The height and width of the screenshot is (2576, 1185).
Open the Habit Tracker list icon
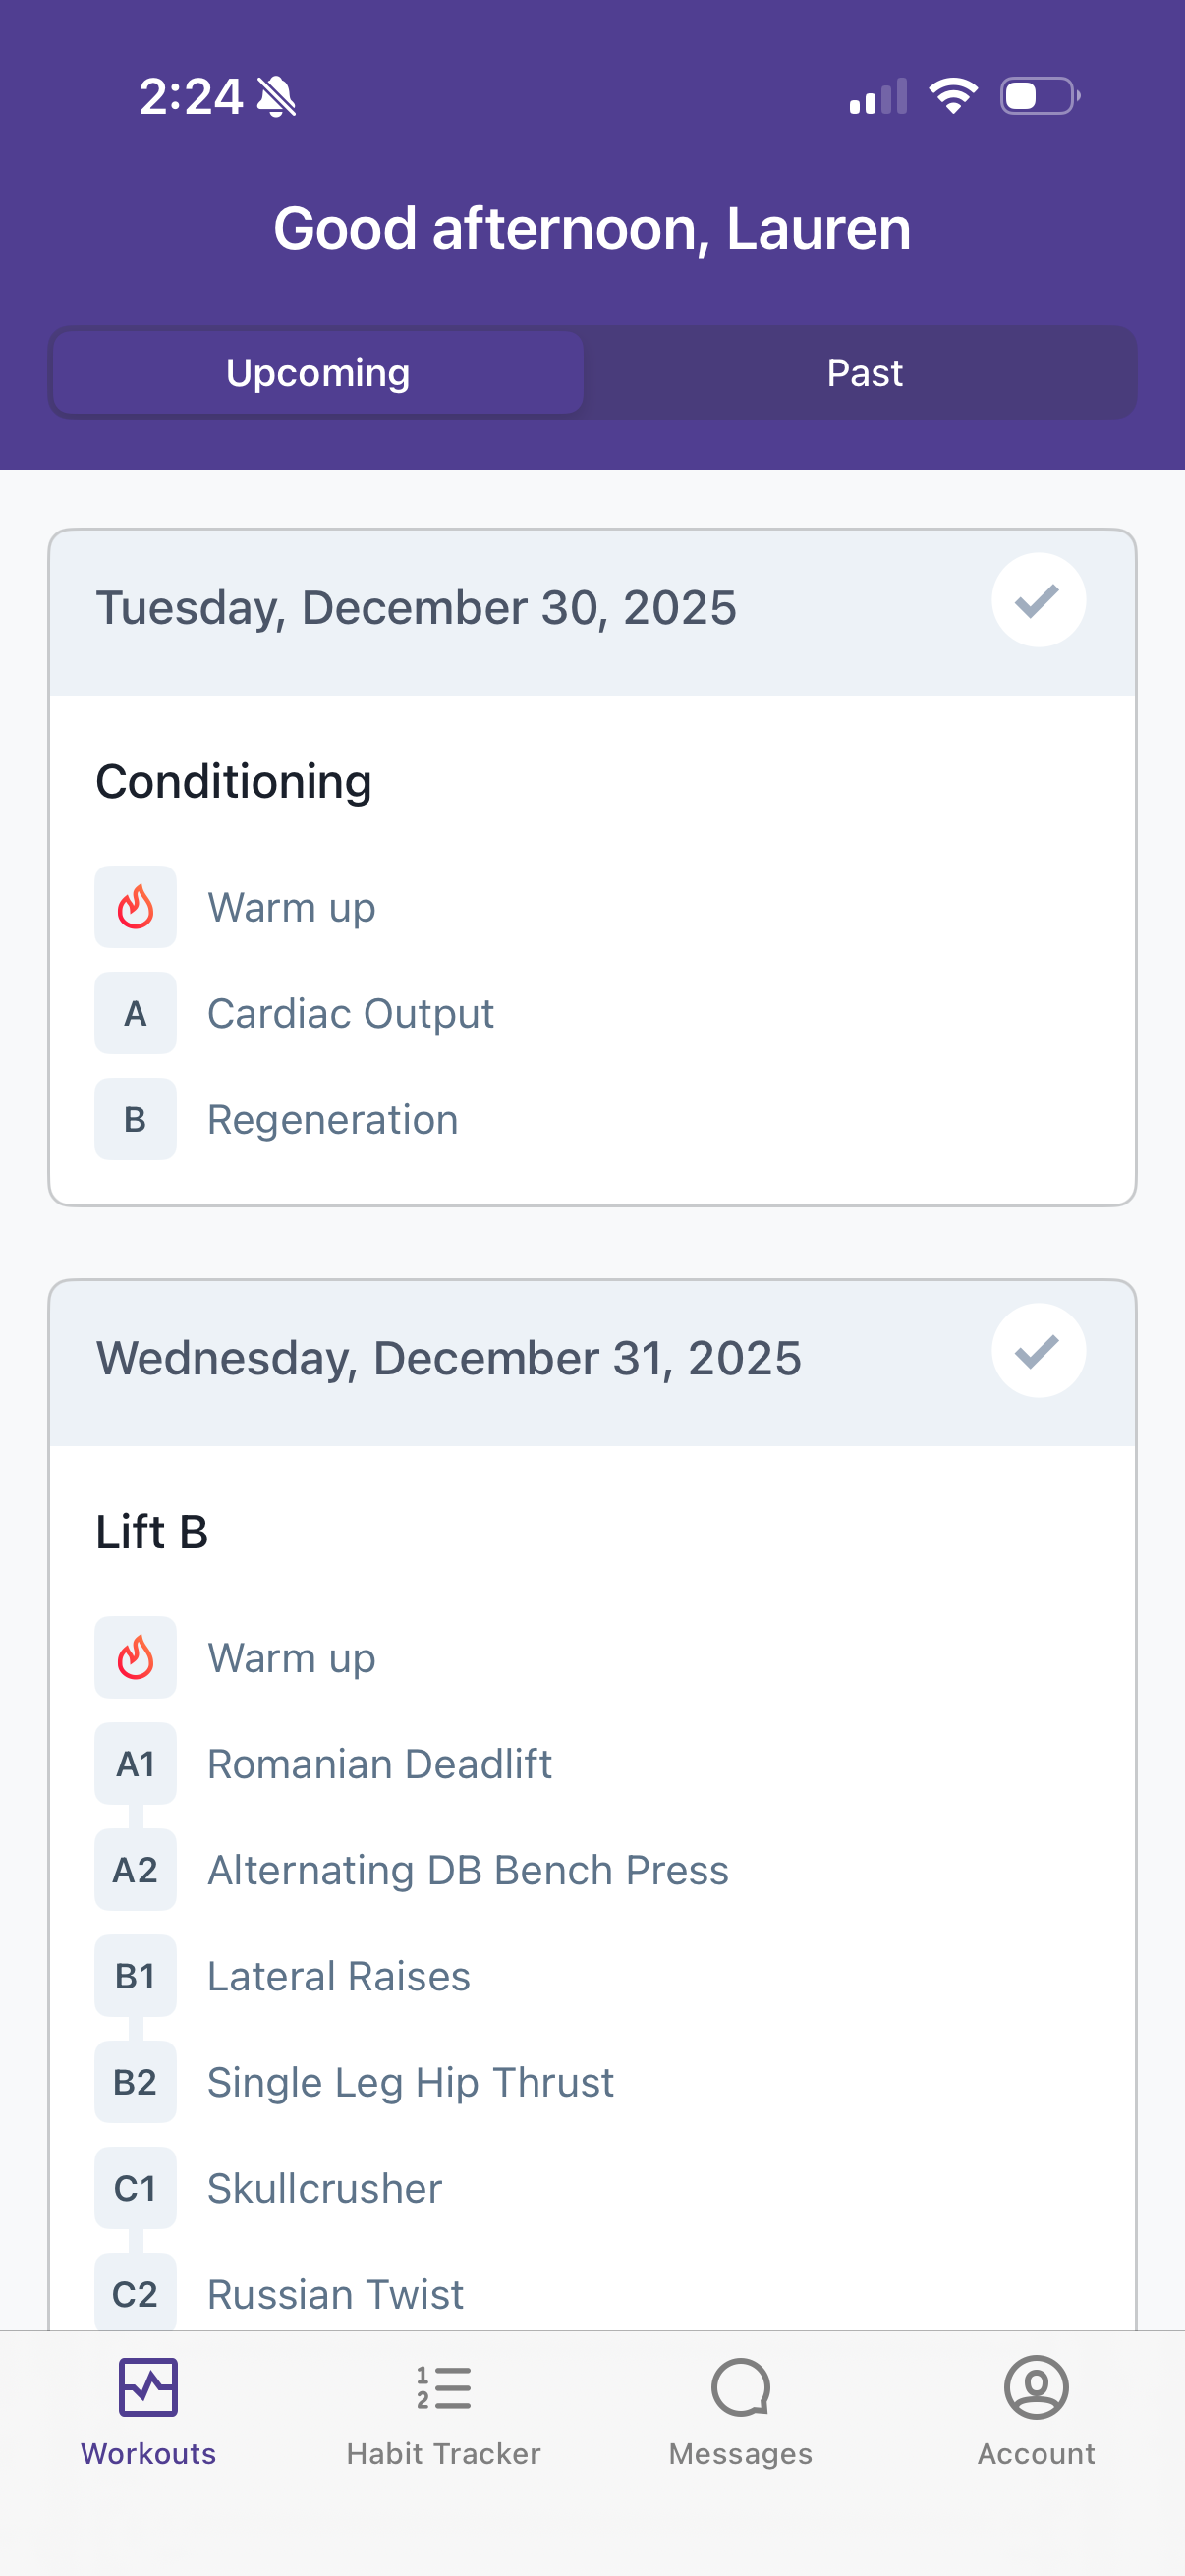tap(443, 2387)
